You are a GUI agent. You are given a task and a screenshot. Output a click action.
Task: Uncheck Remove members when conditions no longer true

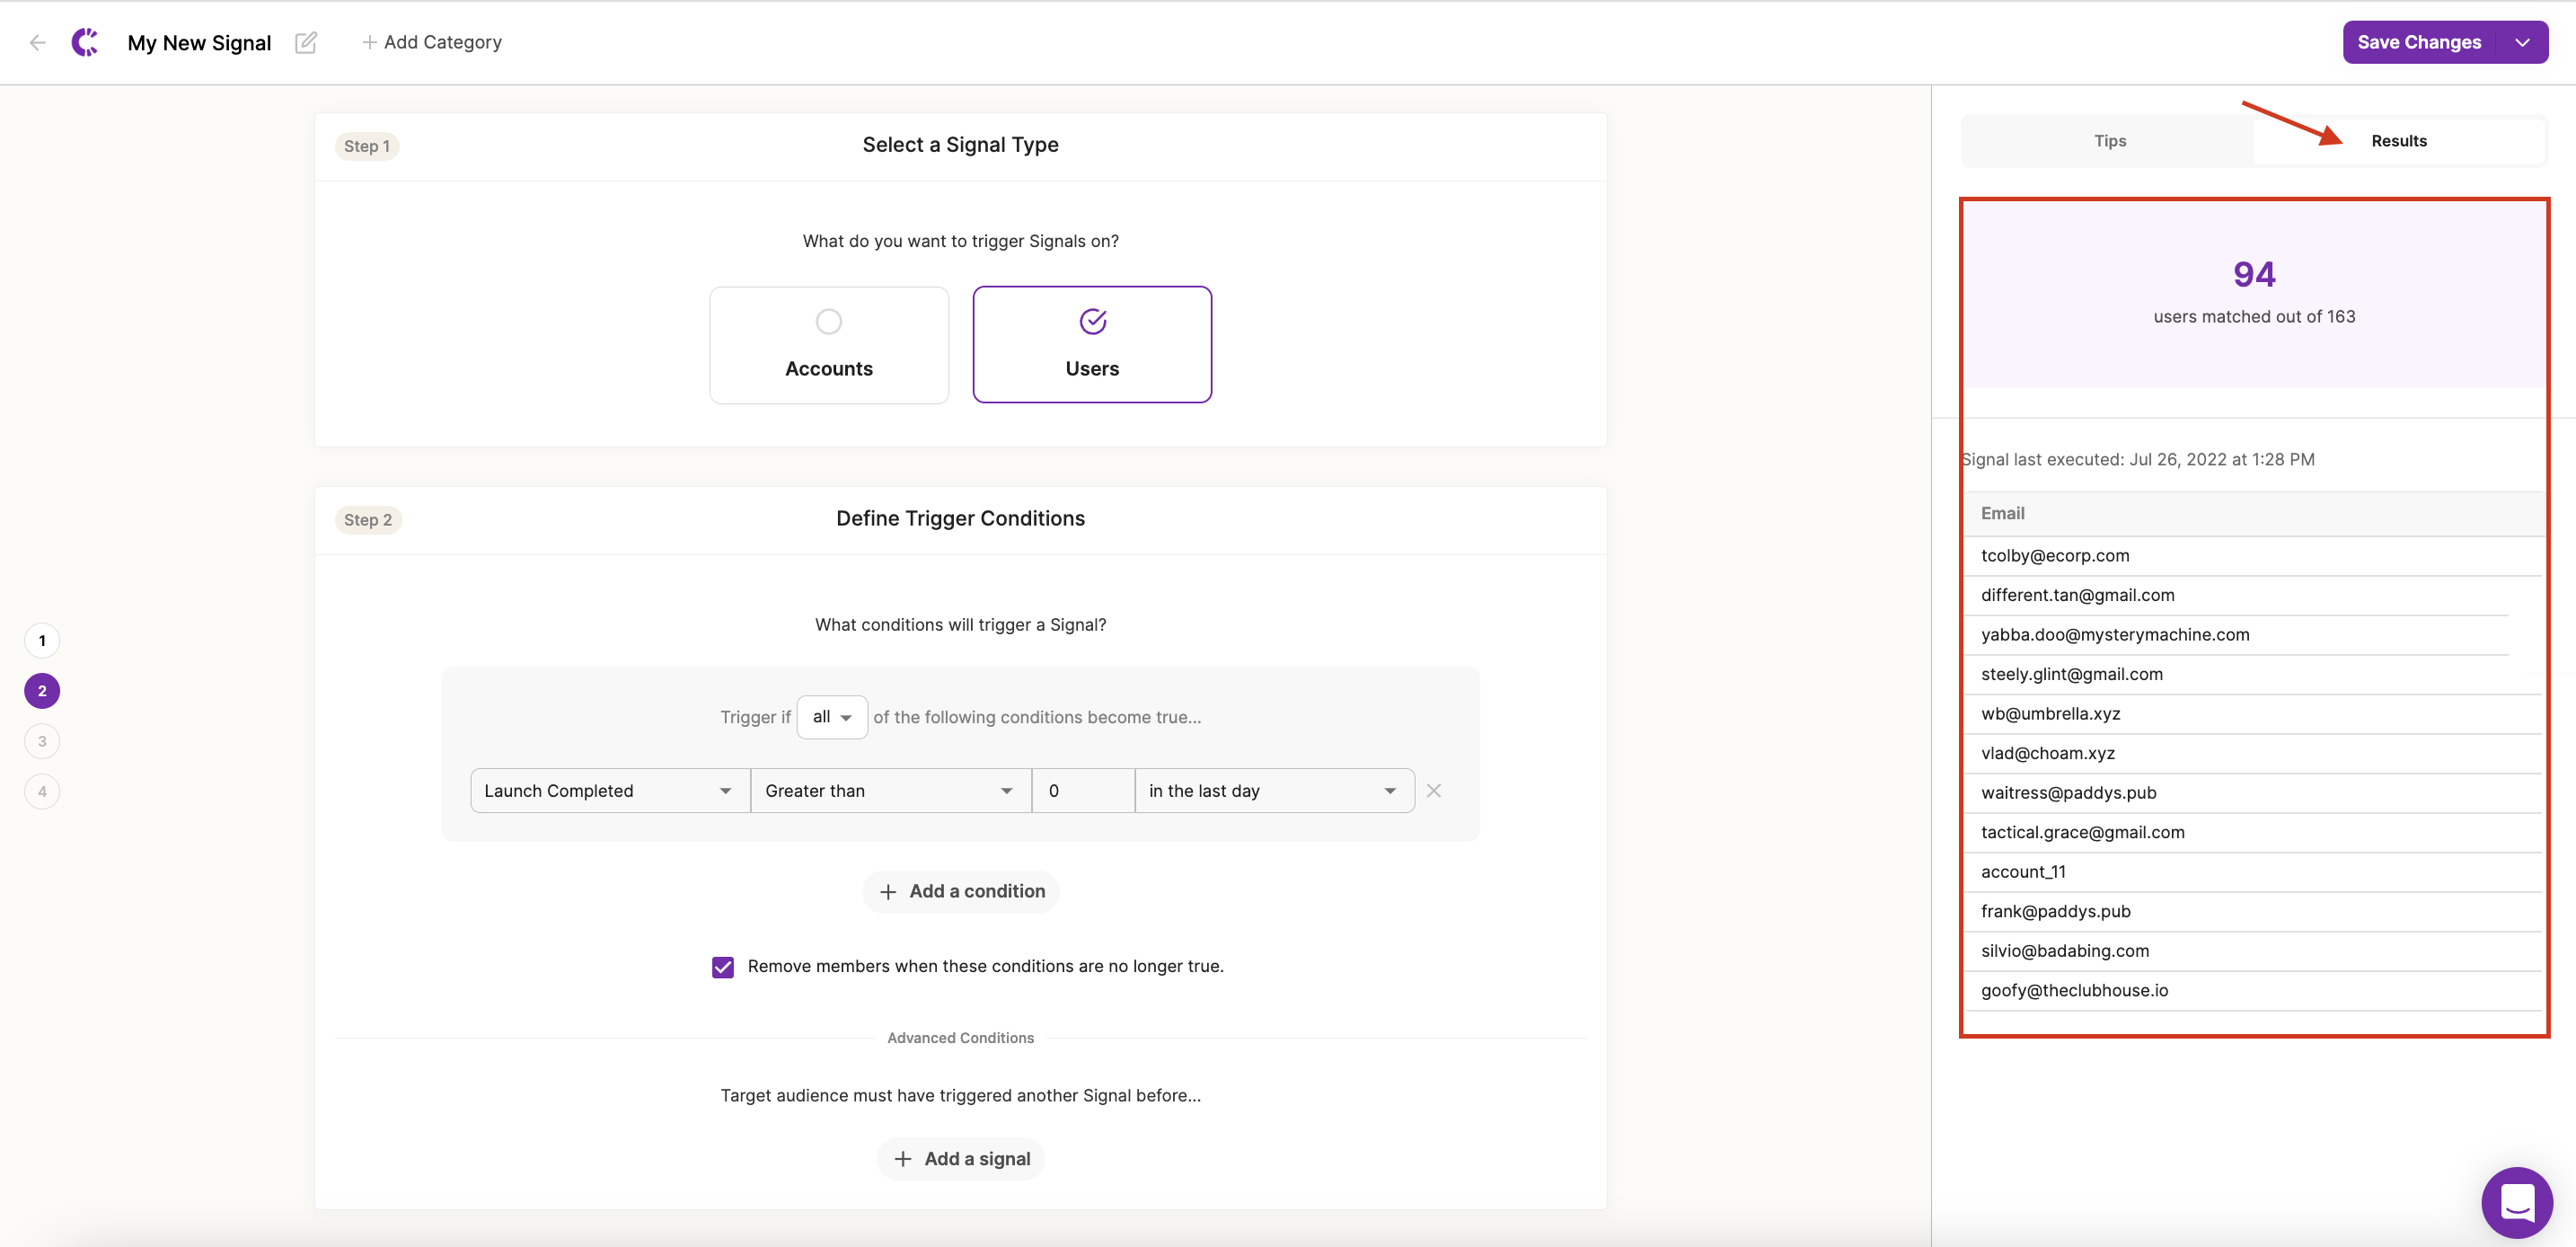pyautogui.click(x=723, y=966)
